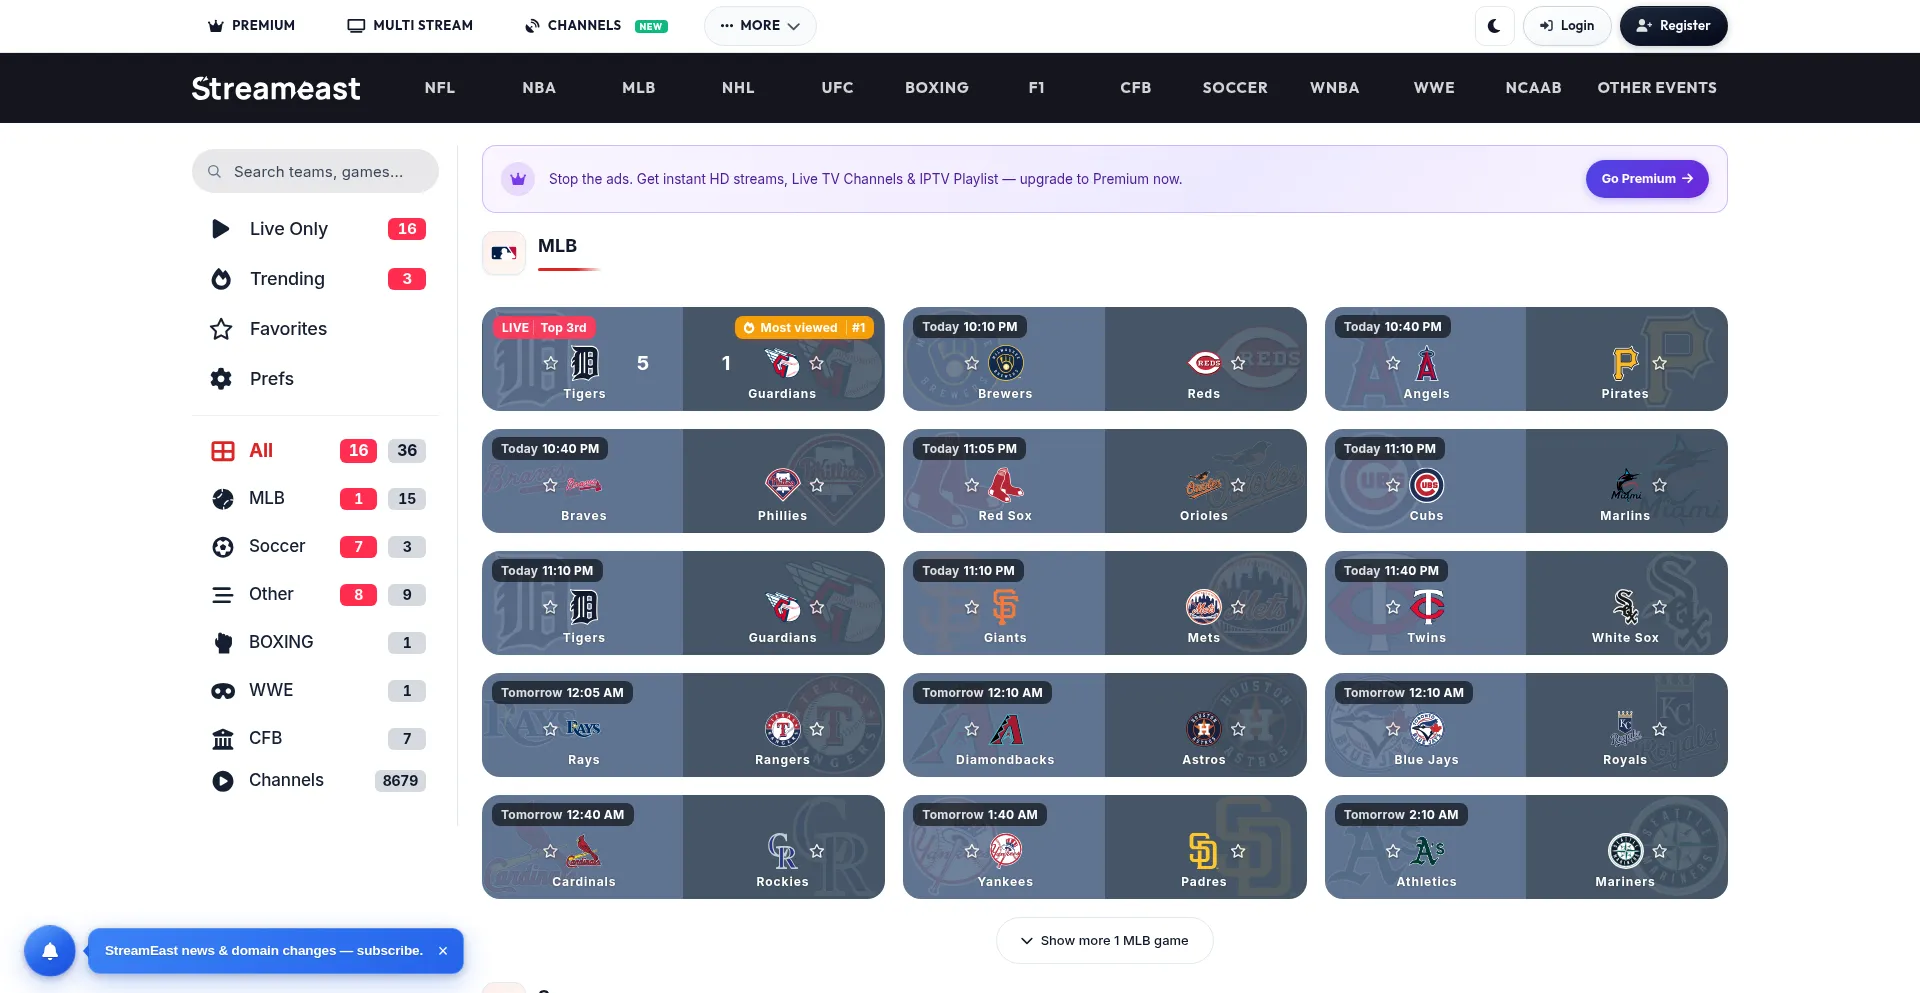
Task: Click the WWE mask icon in sidebar
Action: pyautogui.click(x=223, y=691)
